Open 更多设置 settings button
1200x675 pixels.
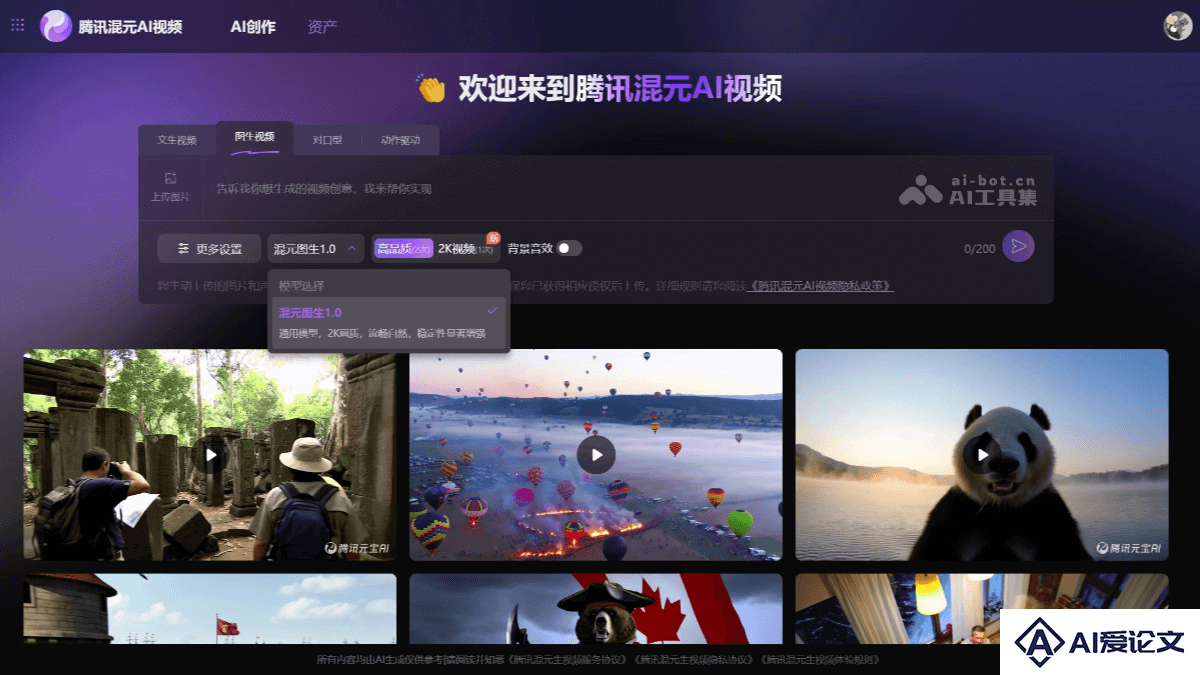[x=209, y=248]
